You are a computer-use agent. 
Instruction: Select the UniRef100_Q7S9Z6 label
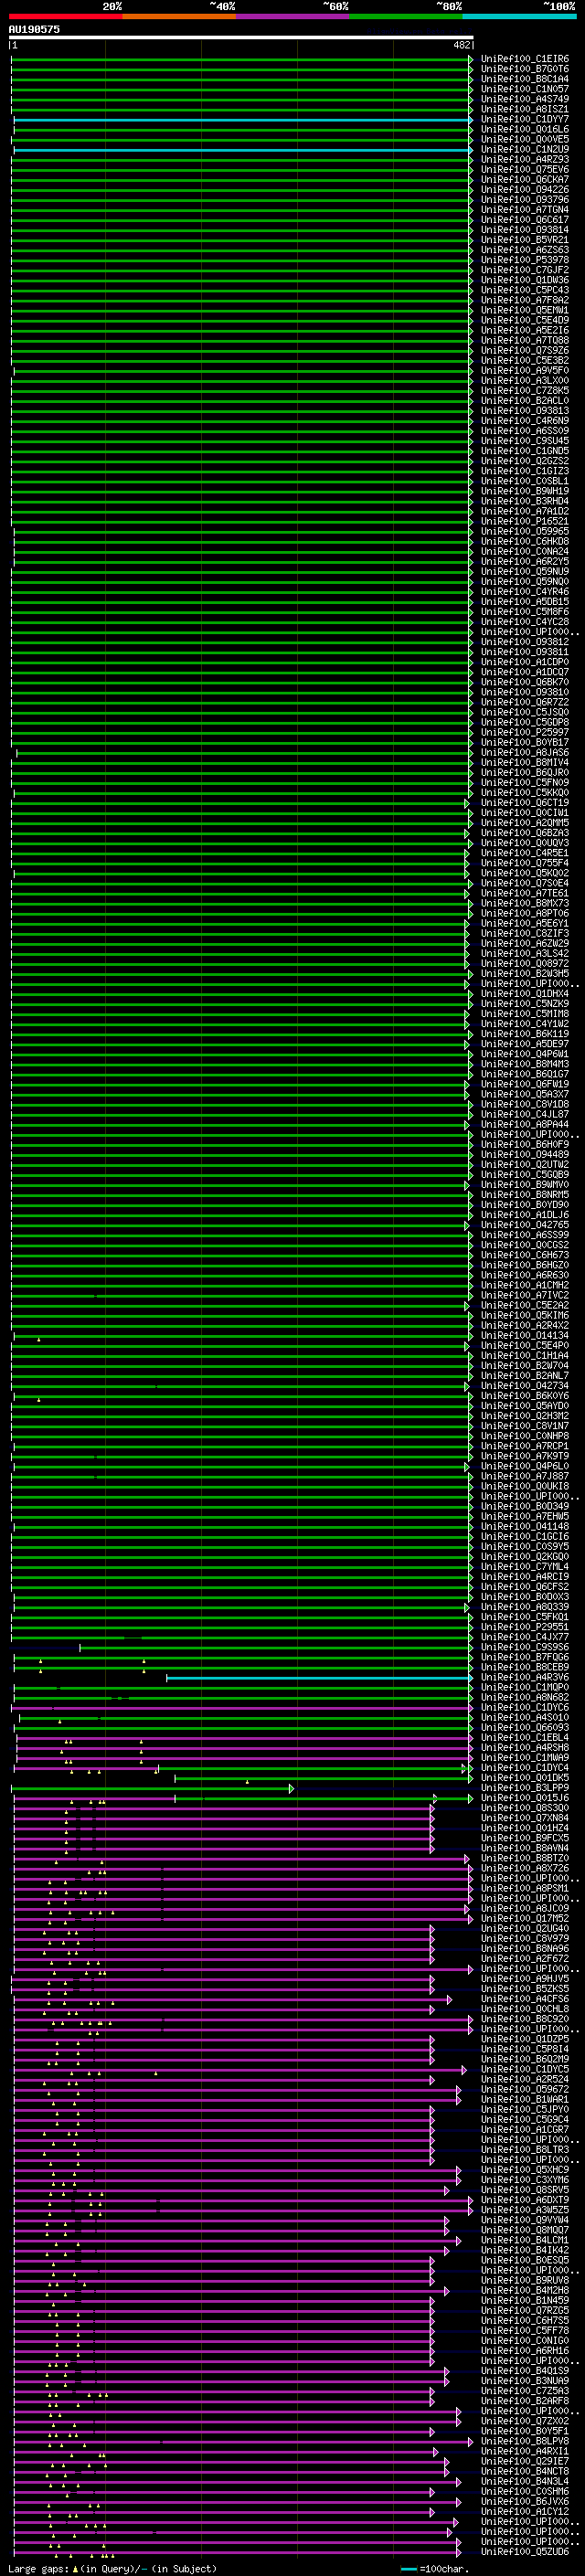pos(525,350)
